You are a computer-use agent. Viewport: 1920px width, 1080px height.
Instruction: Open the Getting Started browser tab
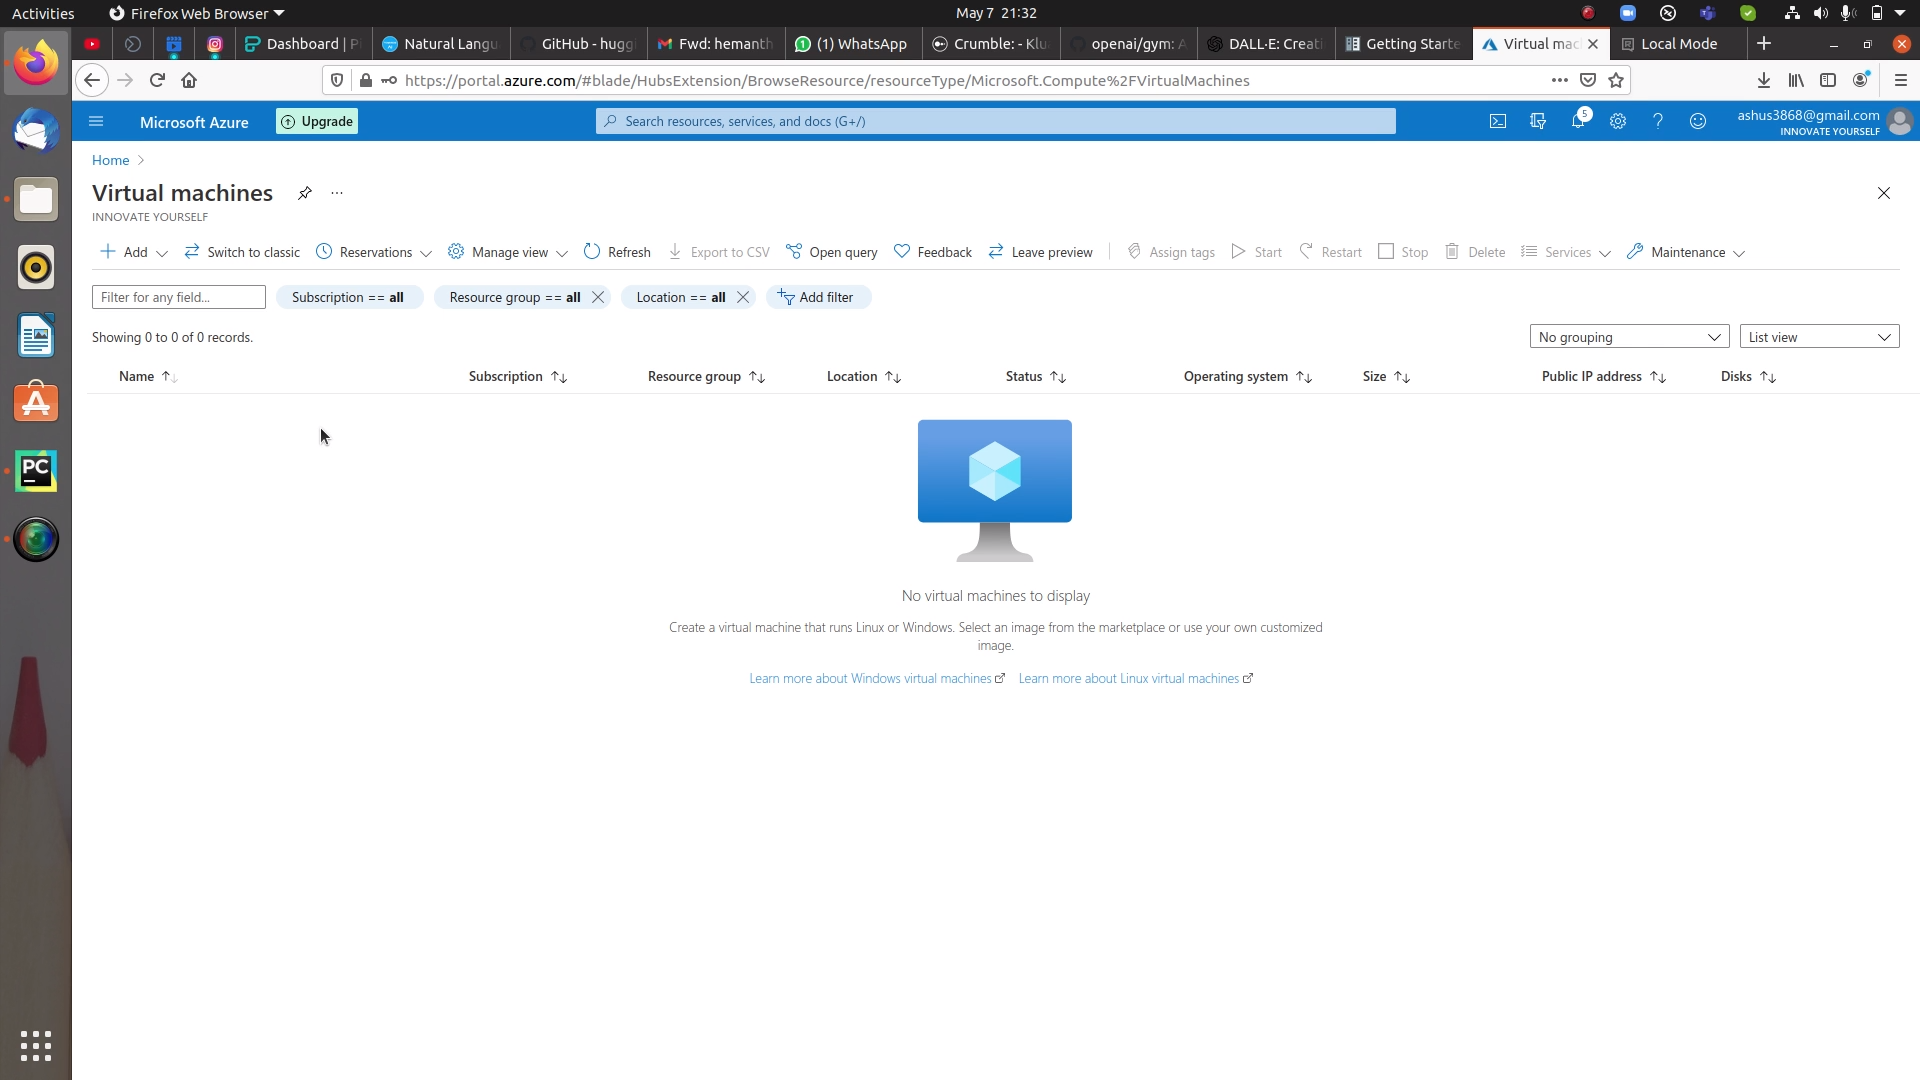pos(1403,44)
